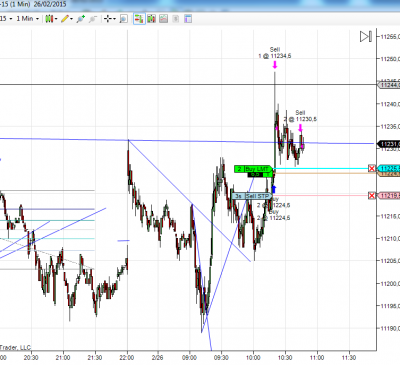Open the grayed-out Strategies icon
The height and width of the screenshot is (365, 400).
(x=176, y=19)
